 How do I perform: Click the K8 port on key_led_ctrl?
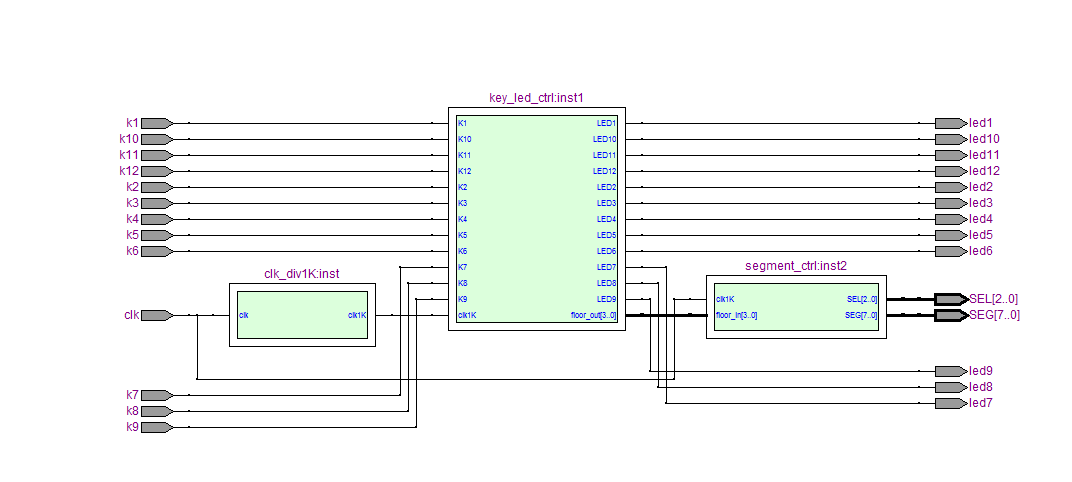pyautogui.click(x=463, y=283)
